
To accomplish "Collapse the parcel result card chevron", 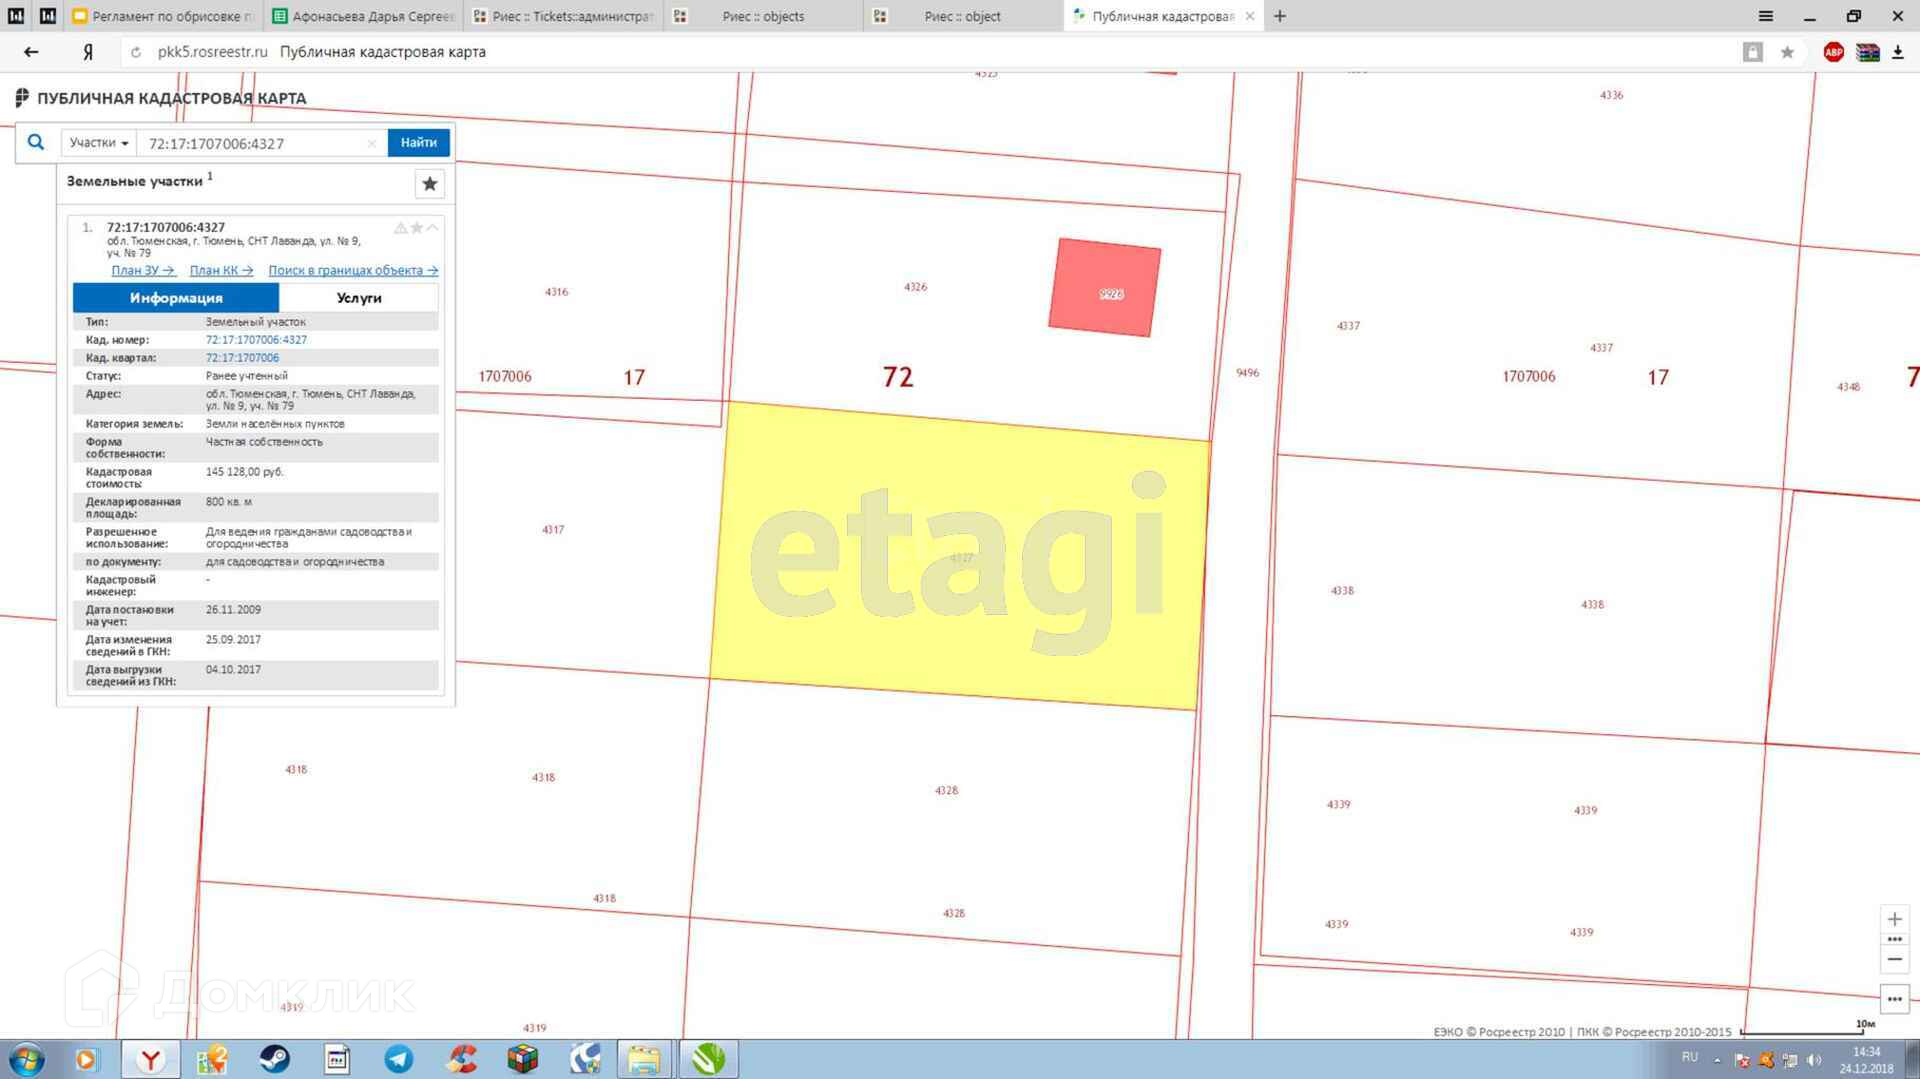I will click(433, 228).
